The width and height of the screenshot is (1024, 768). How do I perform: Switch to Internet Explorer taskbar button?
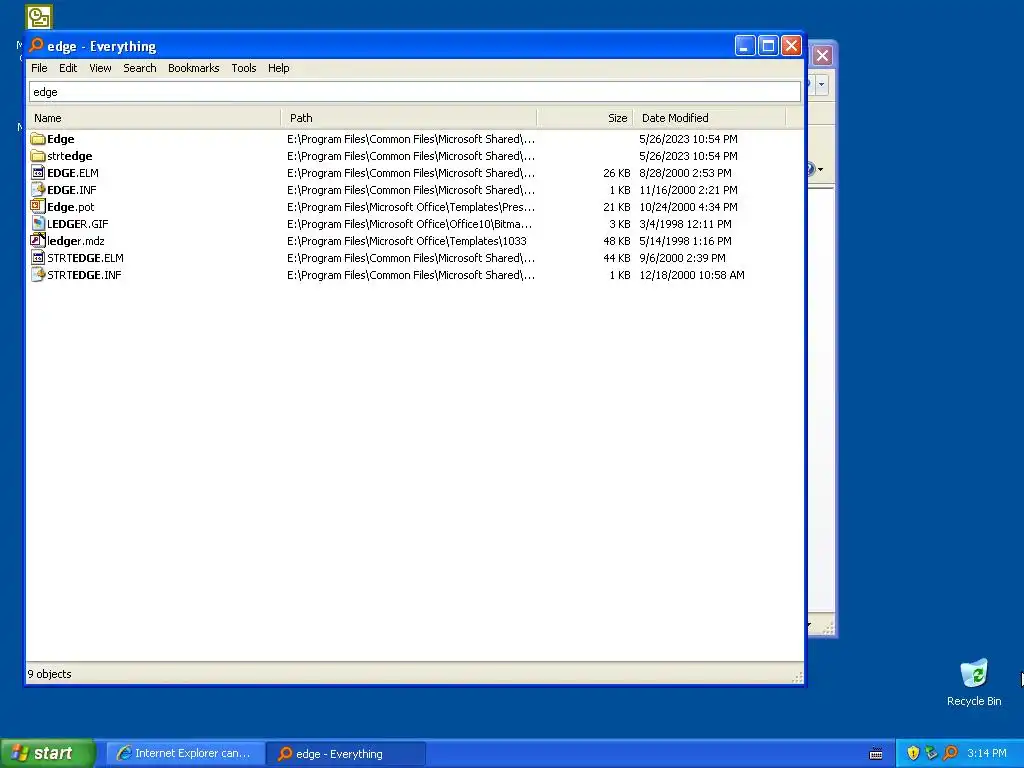tap(185, 754)
